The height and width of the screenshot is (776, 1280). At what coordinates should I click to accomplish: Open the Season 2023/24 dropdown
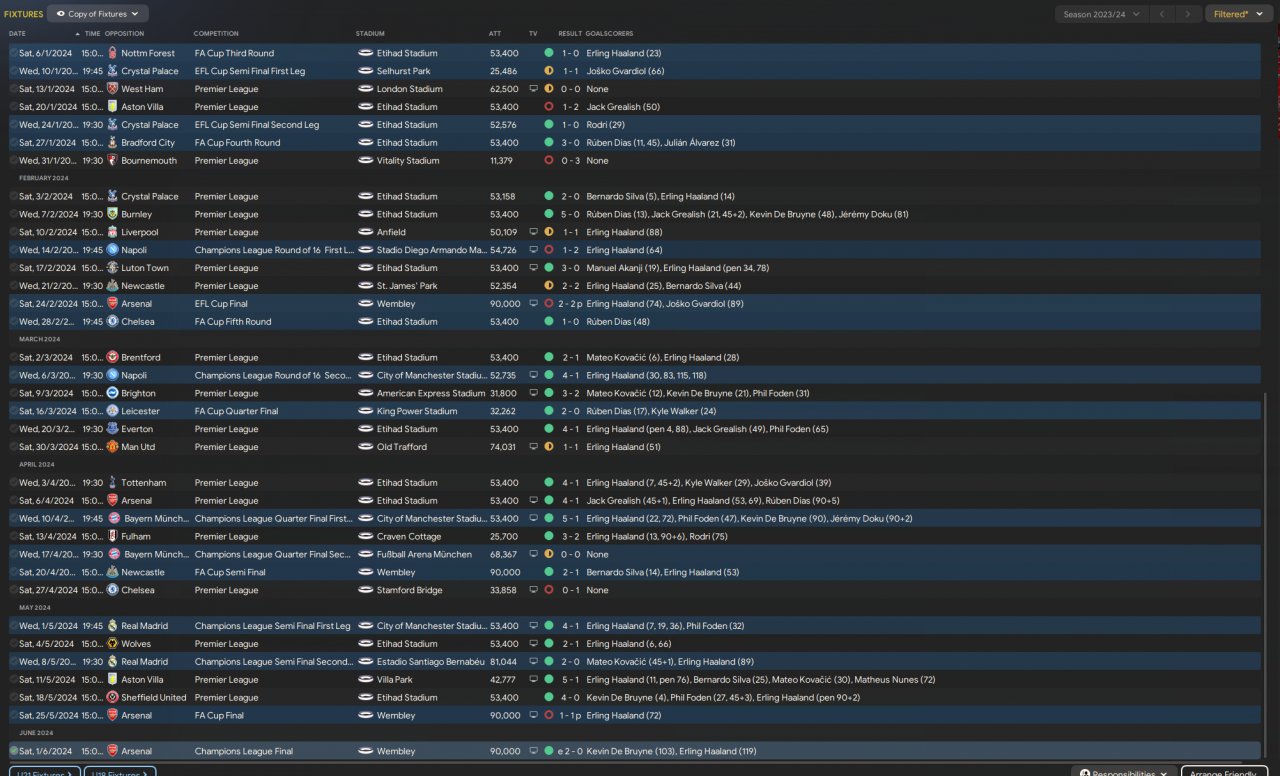1100,14
